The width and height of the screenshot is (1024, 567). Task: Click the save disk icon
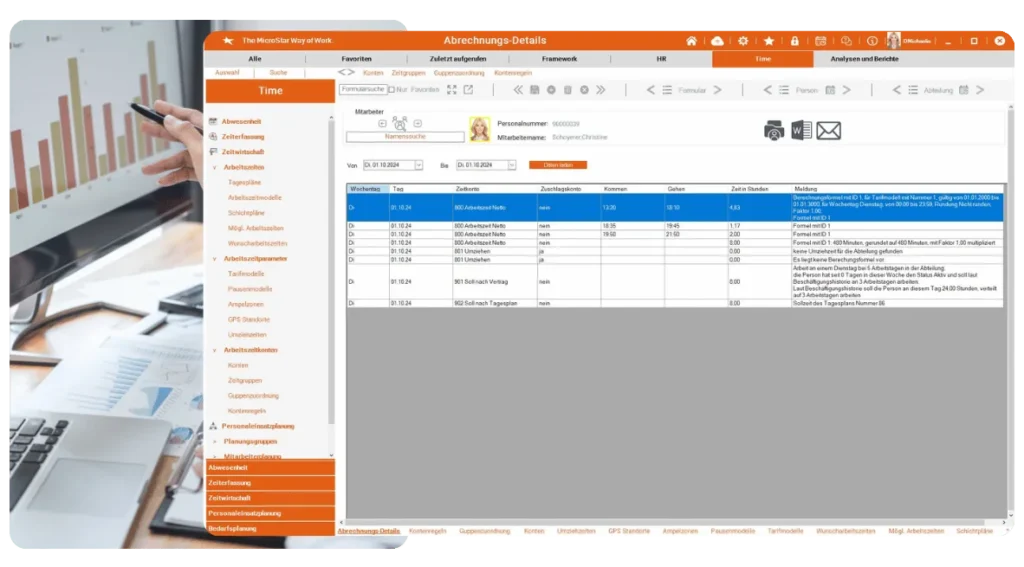[x=534, y=89]
